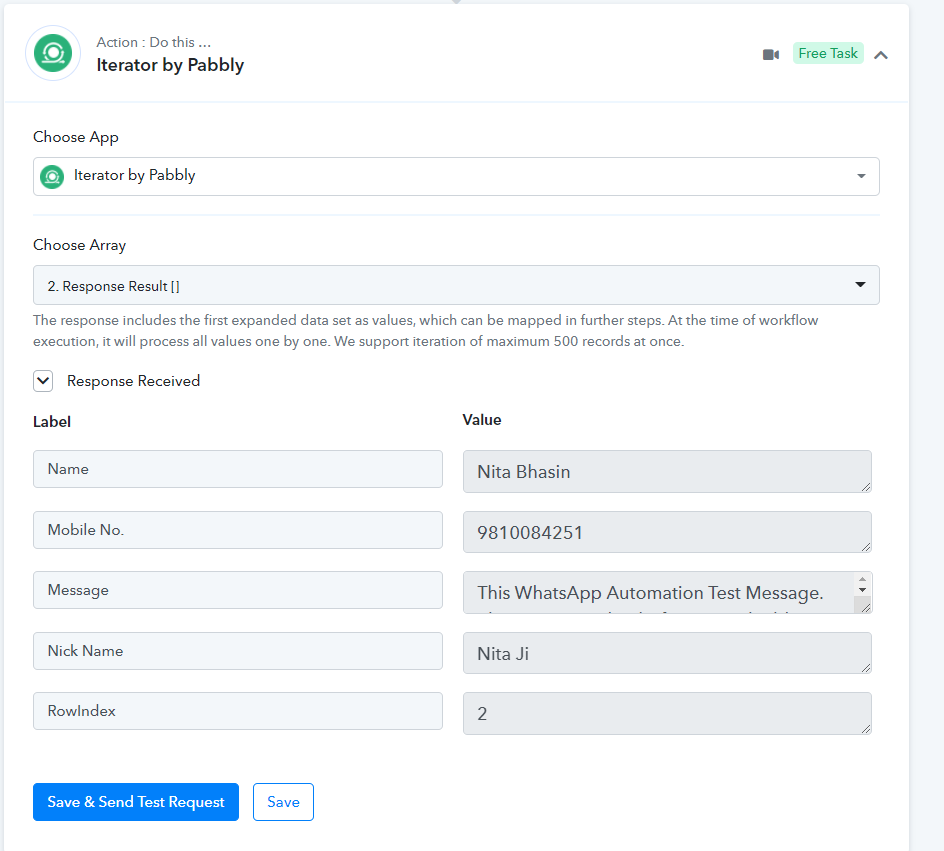Click the Iterator by Pabbly header logo
Image resolution: width=944 pixels, height=851 pixels.
[52, 54]
